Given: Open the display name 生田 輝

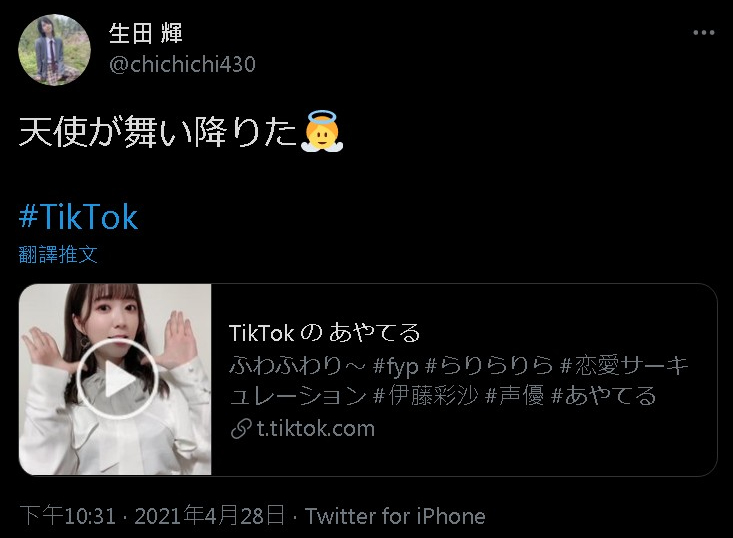Looking at the screenshot, I should click(x=145, y=34).
